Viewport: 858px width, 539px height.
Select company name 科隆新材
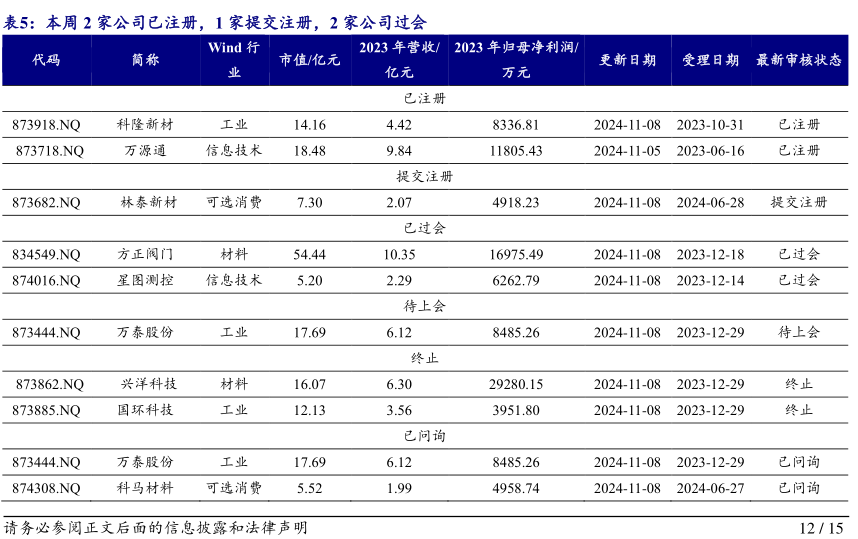pos(145,125)
